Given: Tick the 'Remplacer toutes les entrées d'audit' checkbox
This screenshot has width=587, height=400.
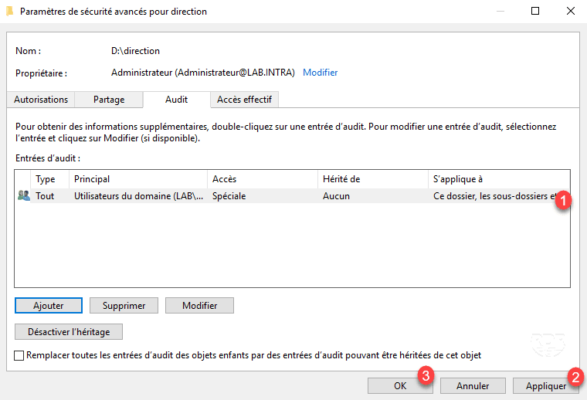Looking at the screenshot, I should coord(19,355).
